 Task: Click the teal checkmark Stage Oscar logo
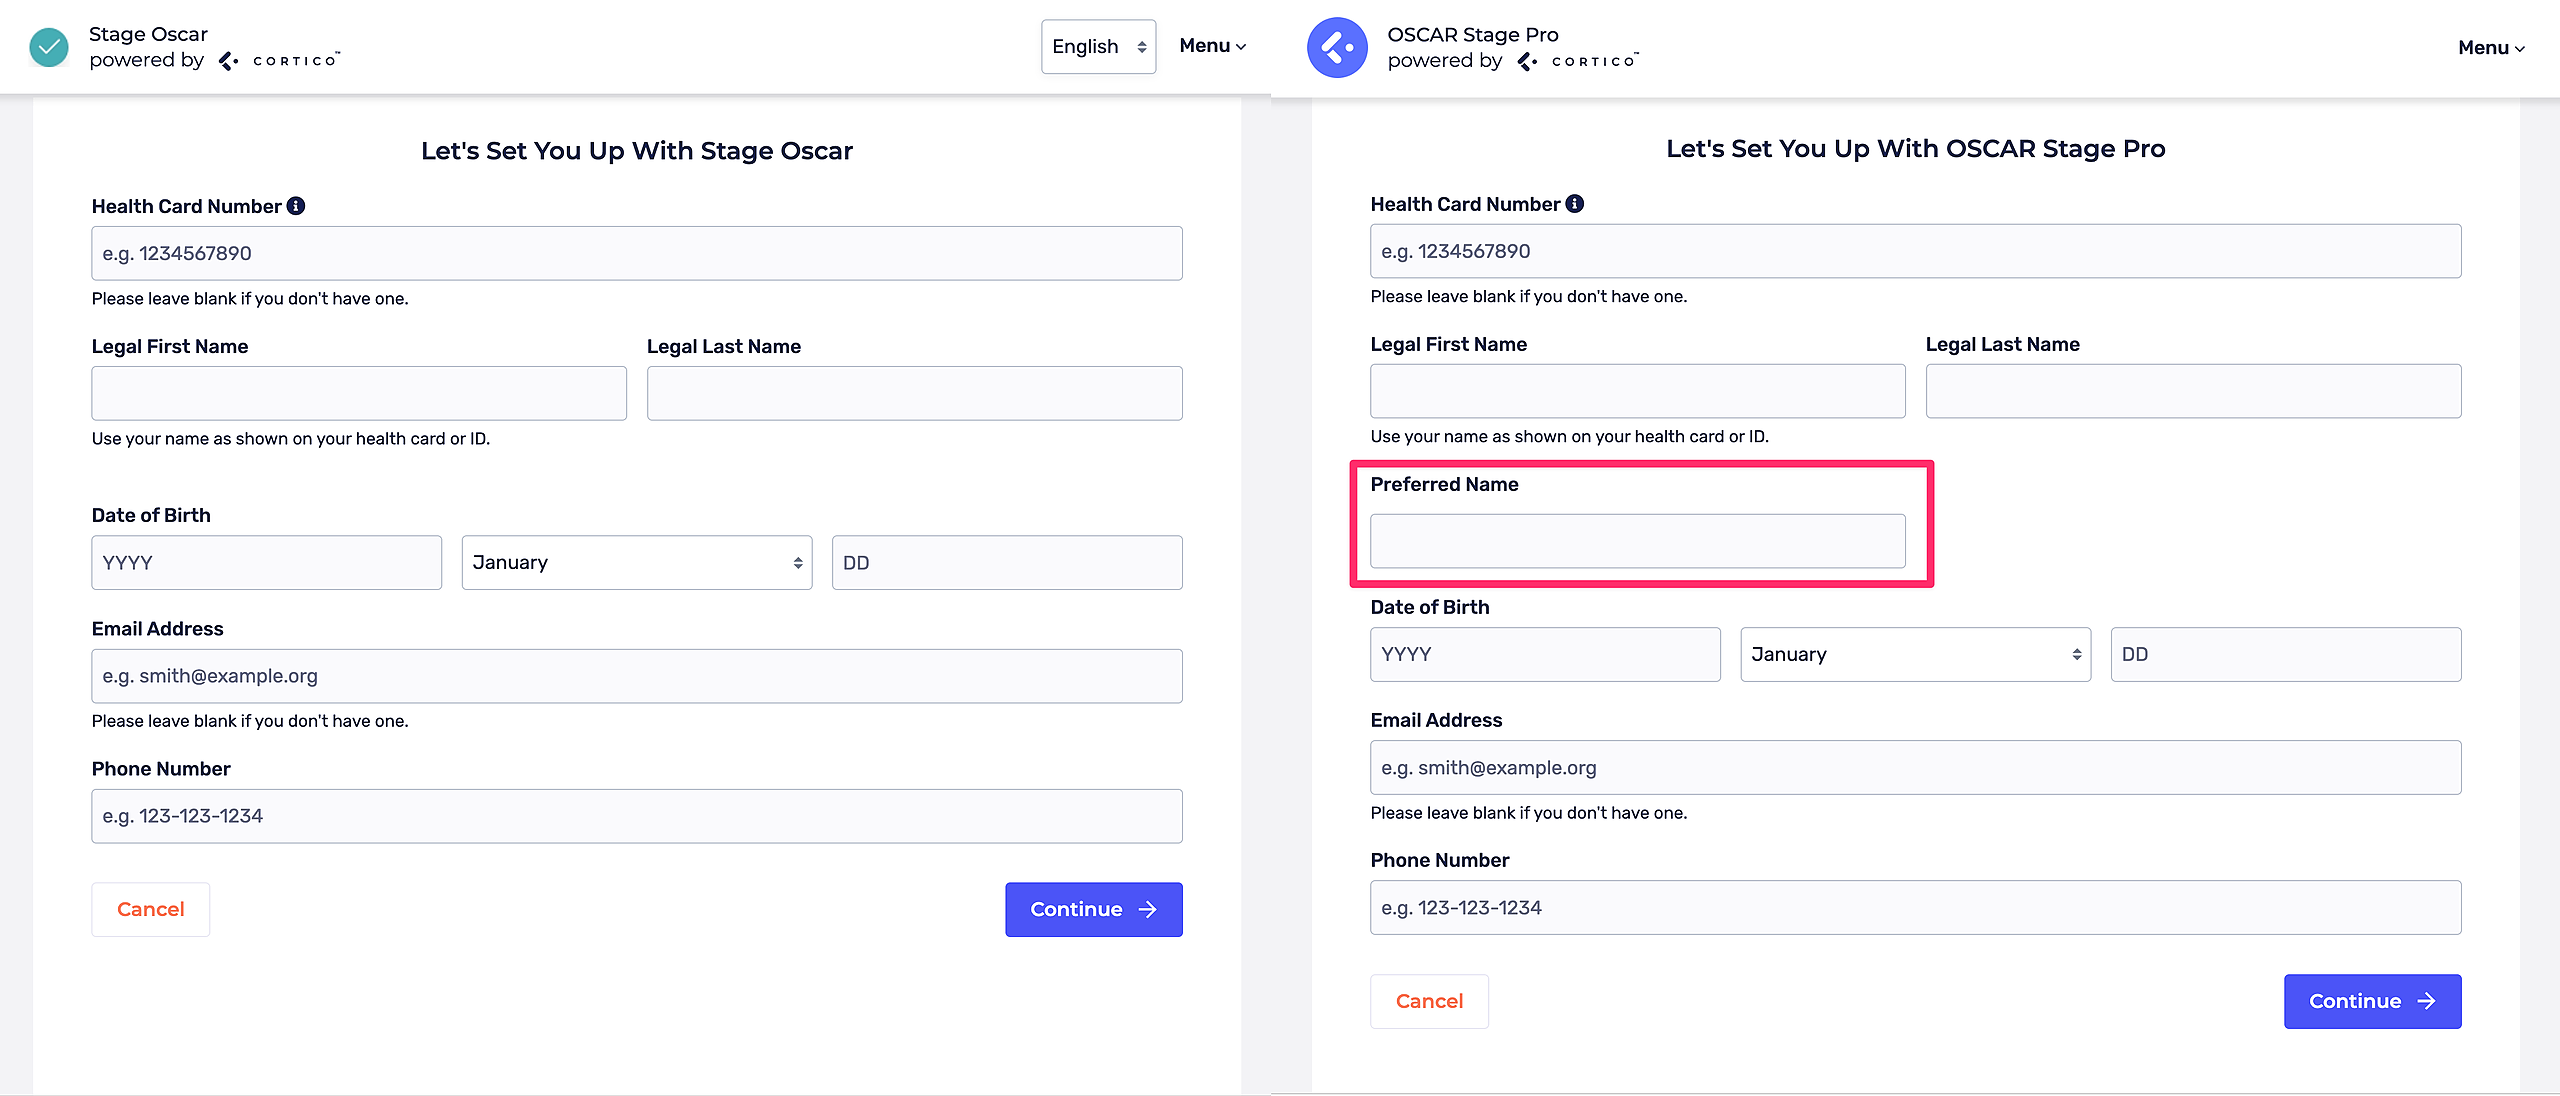[48, 47]
